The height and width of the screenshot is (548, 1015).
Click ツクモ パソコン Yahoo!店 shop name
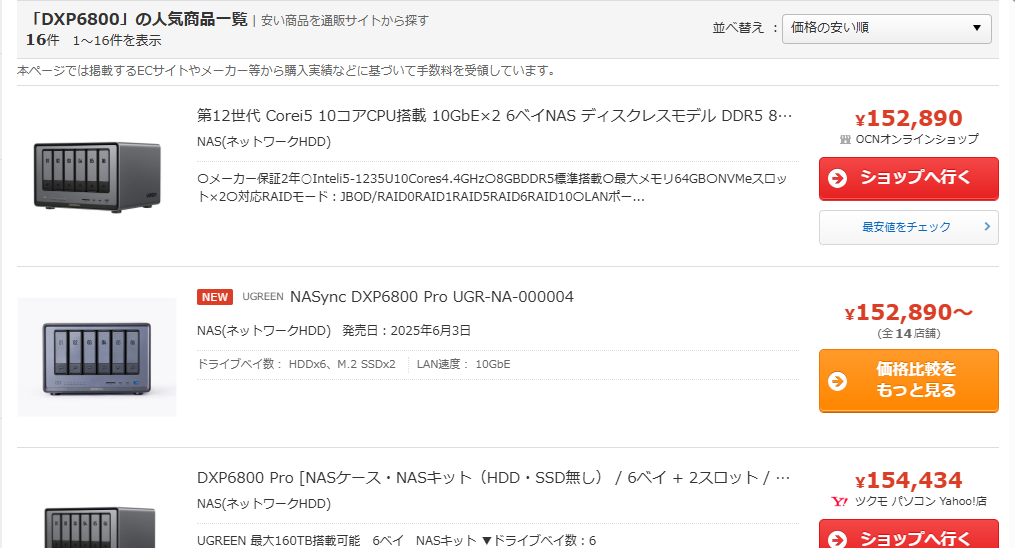(920, 501)
